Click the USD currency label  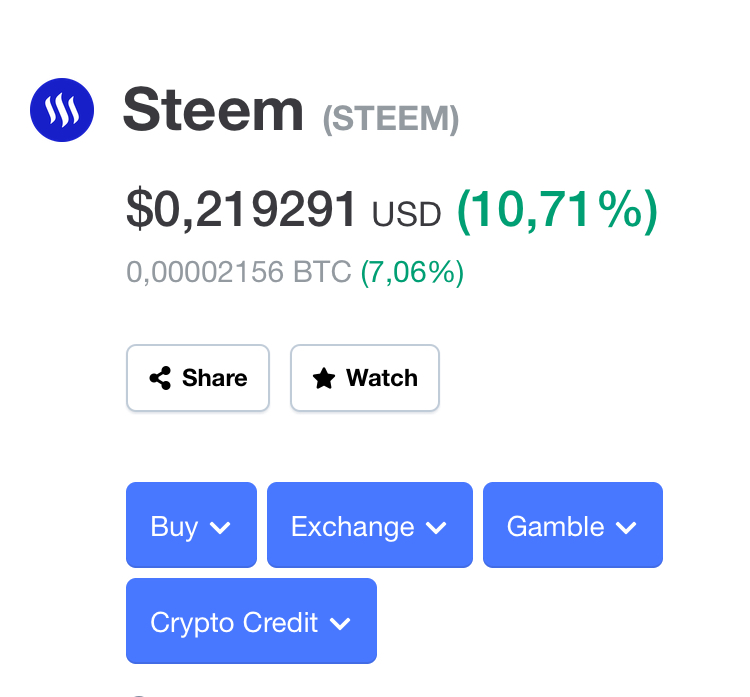406,214
